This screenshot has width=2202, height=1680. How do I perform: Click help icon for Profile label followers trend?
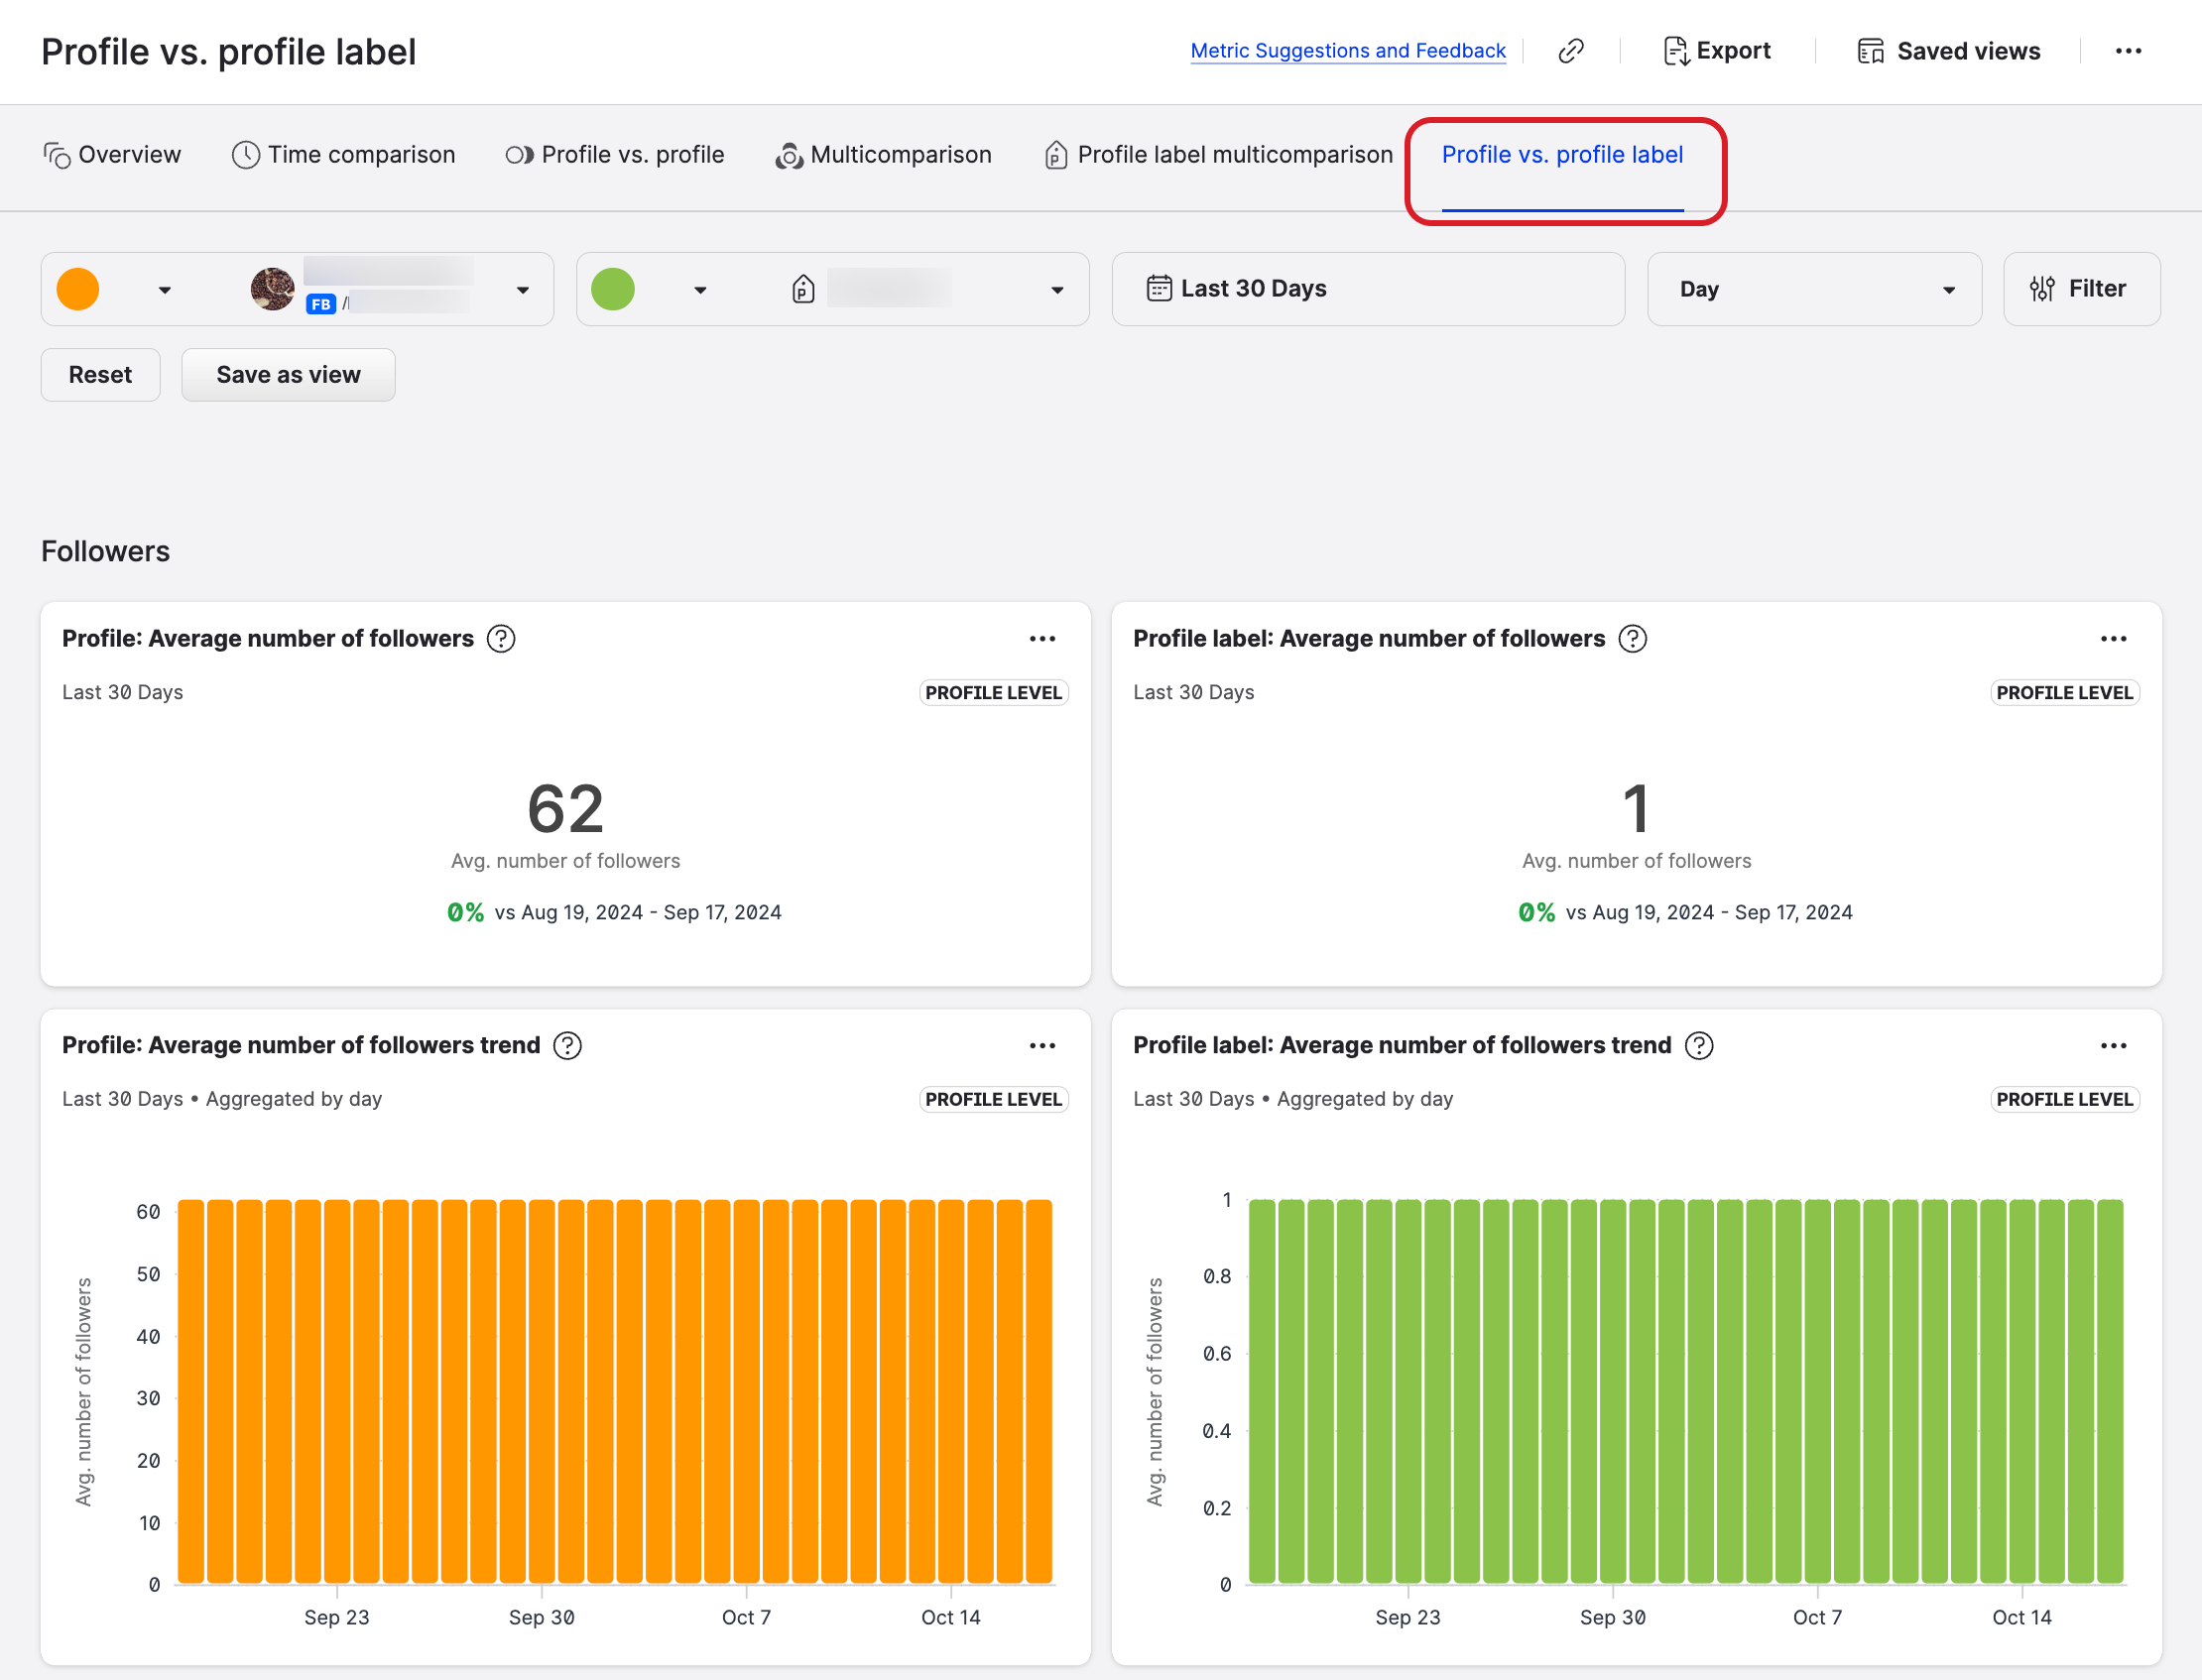pyautogui.click(x=1699, y=1045)
